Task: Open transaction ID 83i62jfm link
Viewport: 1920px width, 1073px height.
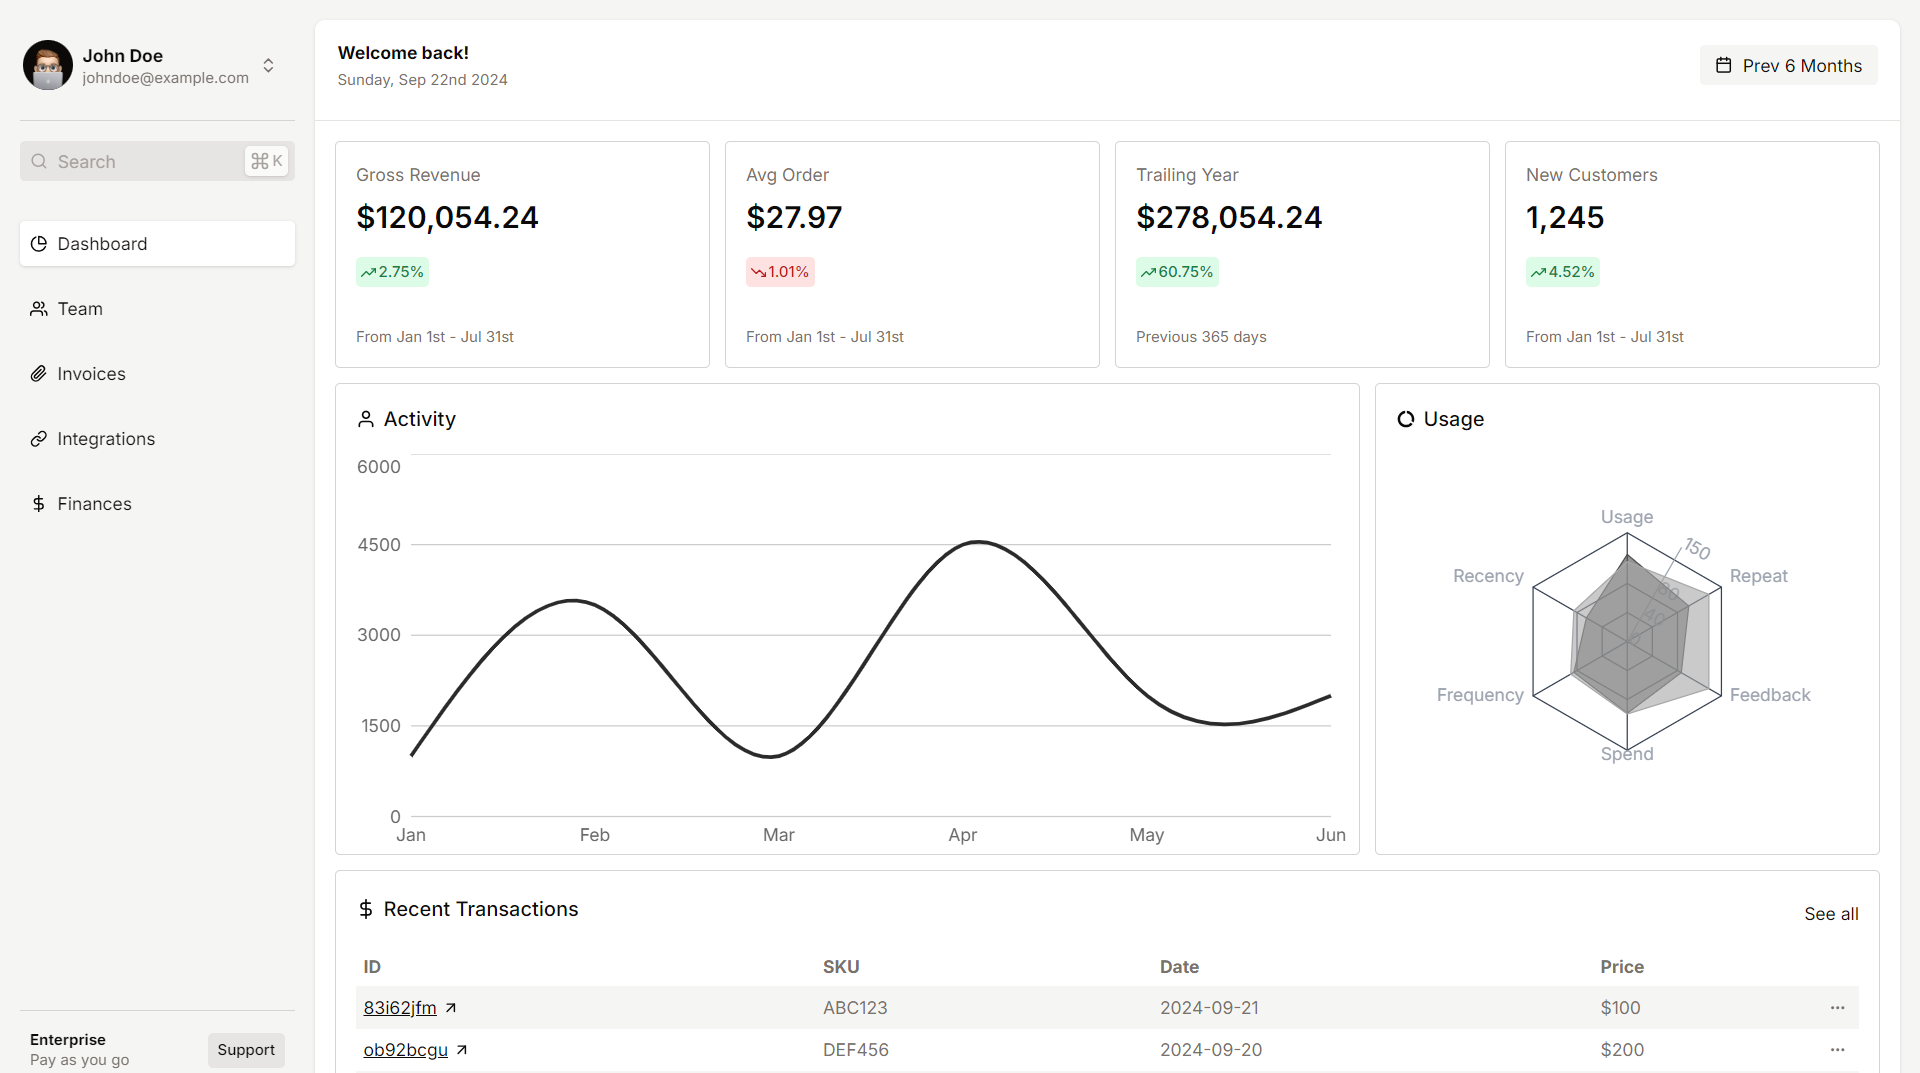Action: click(400, 1008)
